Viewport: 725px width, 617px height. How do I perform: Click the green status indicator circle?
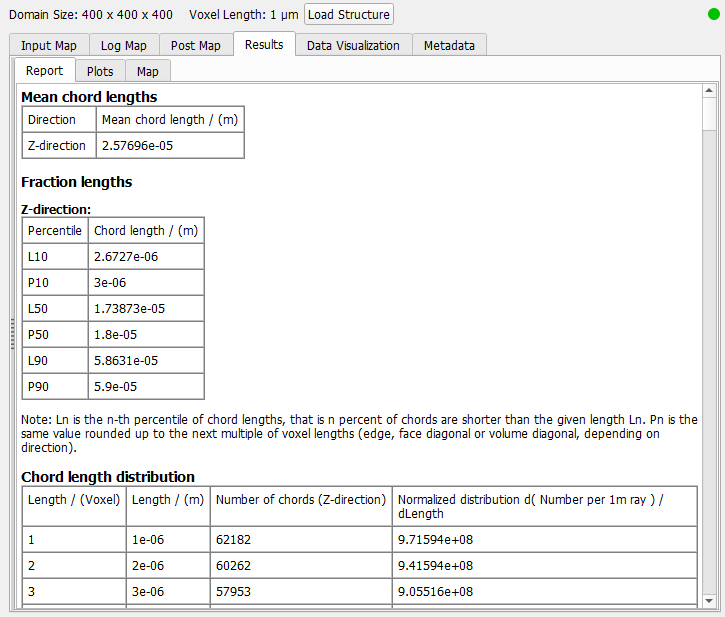tap(714, 14)
